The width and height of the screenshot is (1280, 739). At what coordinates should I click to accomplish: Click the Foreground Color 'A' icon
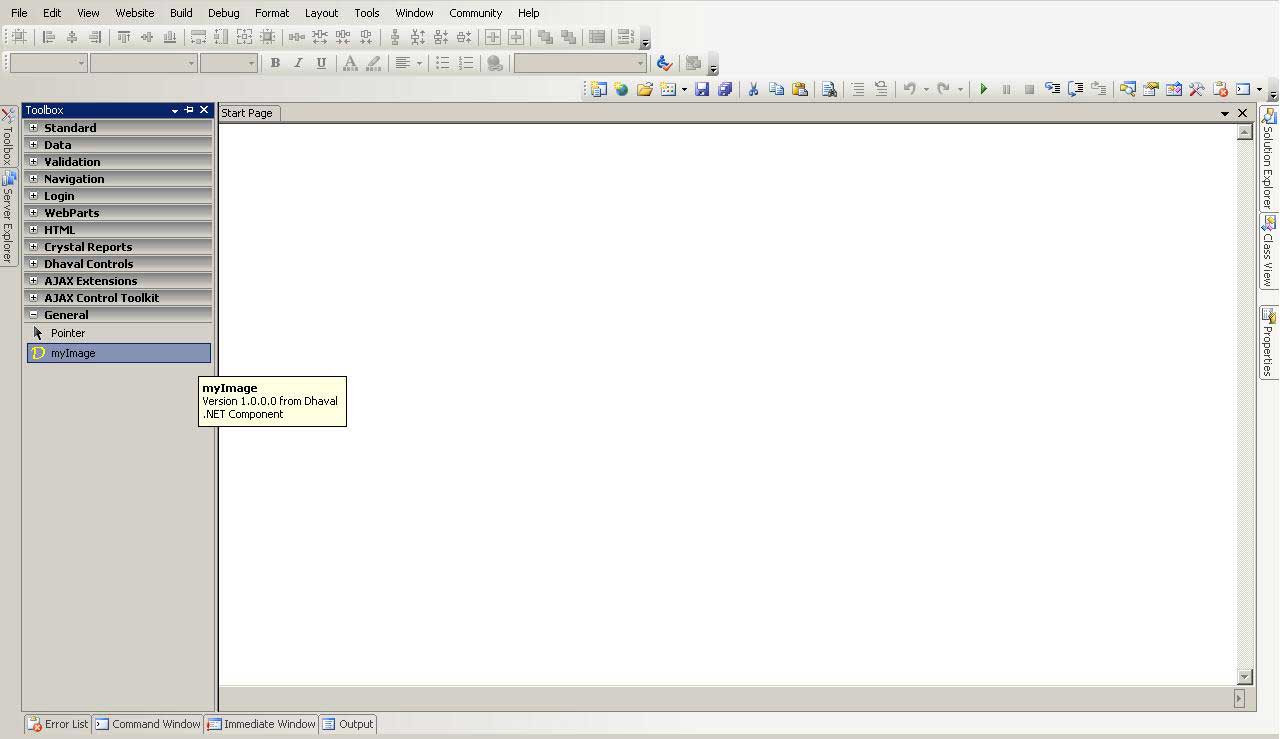click(x=350, y=63)
